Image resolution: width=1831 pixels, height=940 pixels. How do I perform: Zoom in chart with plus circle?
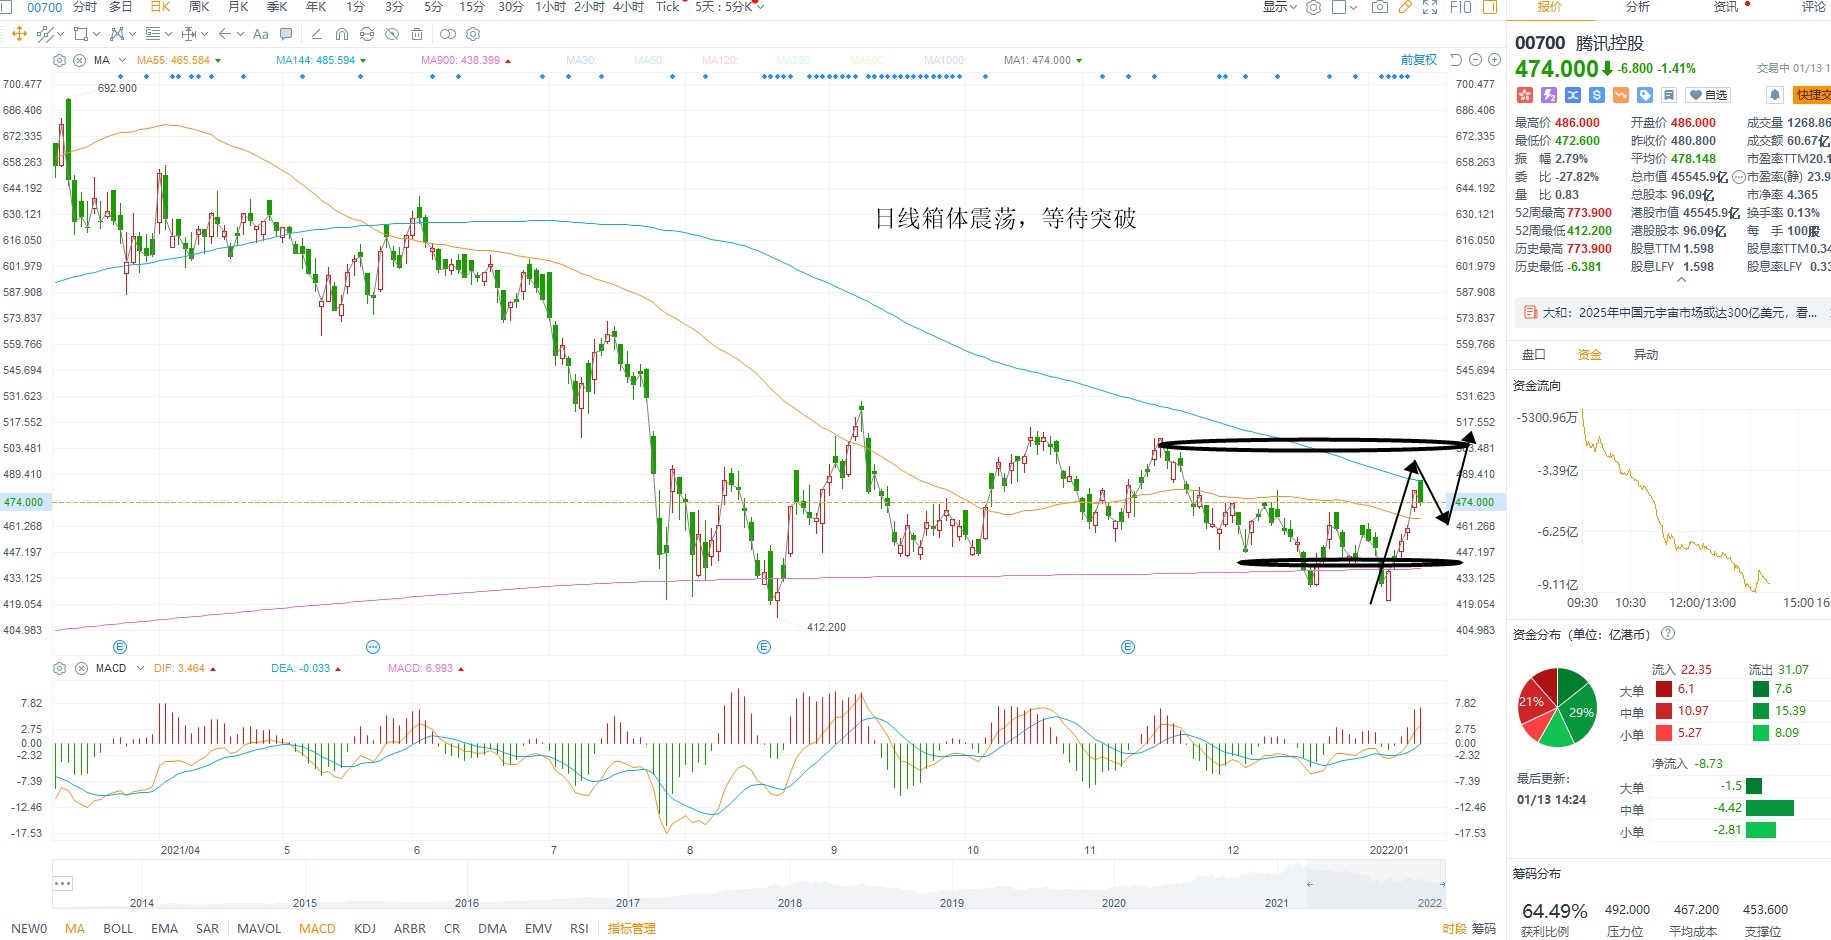(x=1494, y=60)
